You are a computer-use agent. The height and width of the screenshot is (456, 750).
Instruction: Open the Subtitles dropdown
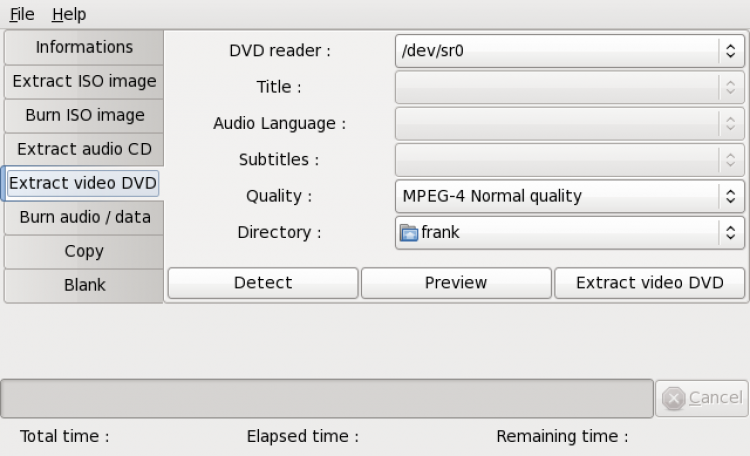pyautogui.click(x=570, y=160)
